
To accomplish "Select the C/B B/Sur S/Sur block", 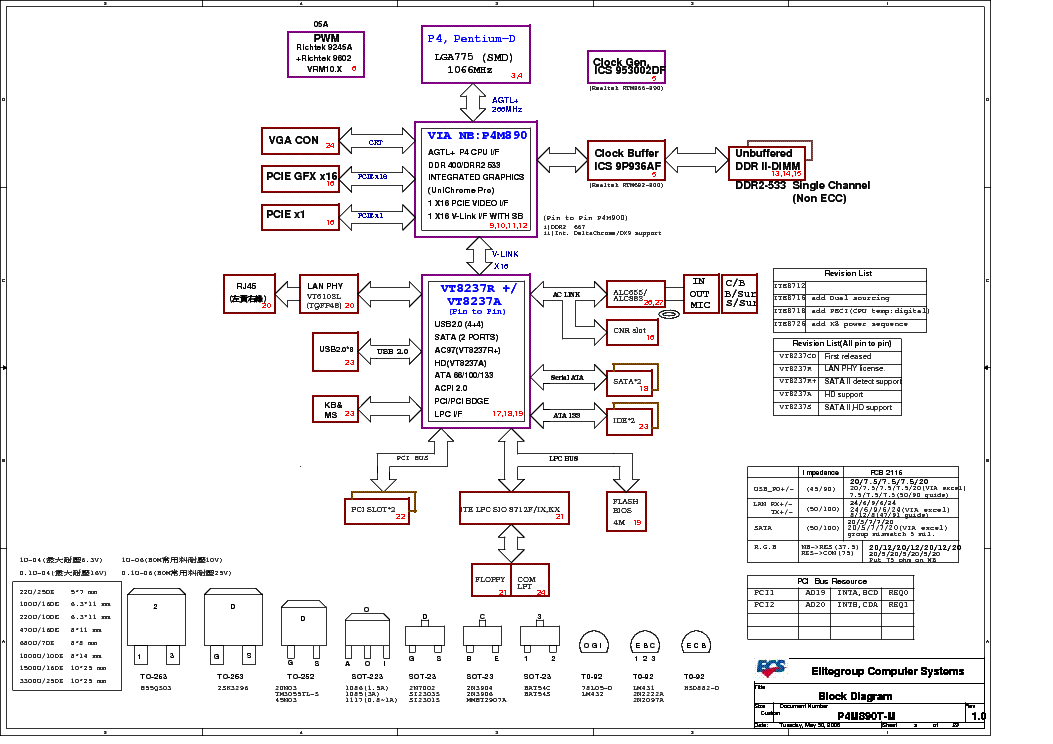I will [x=739, y=293].
